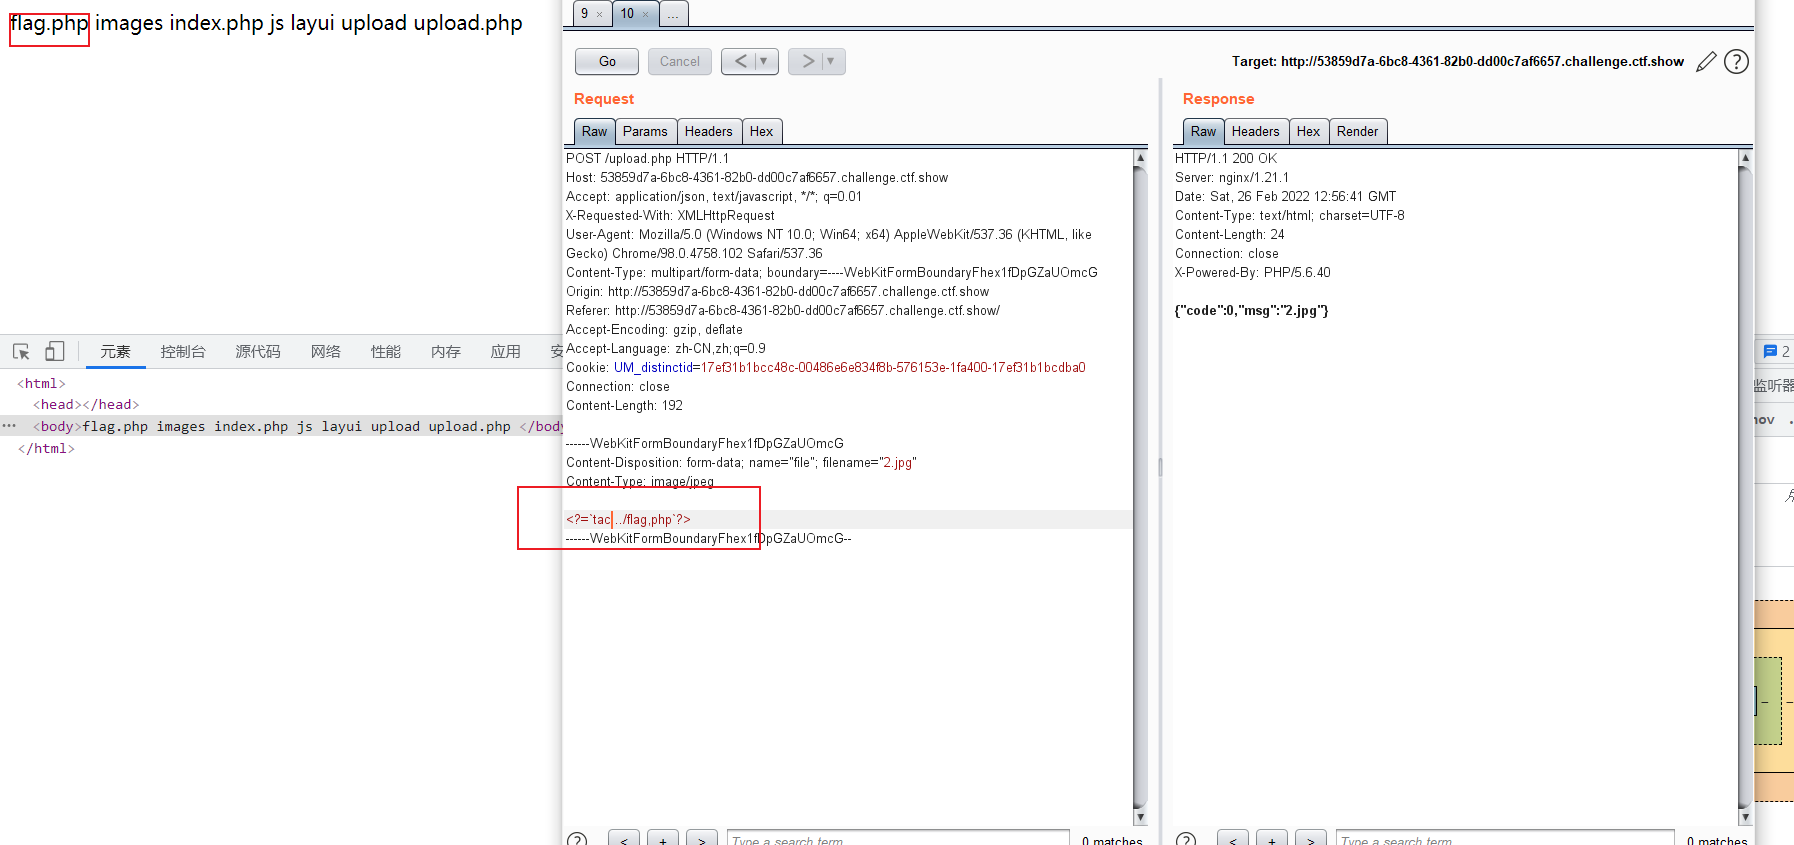Viewport: 1794px width, 845px height.
Task: Click flag.php text on the web page
Action: click(49, 23)
